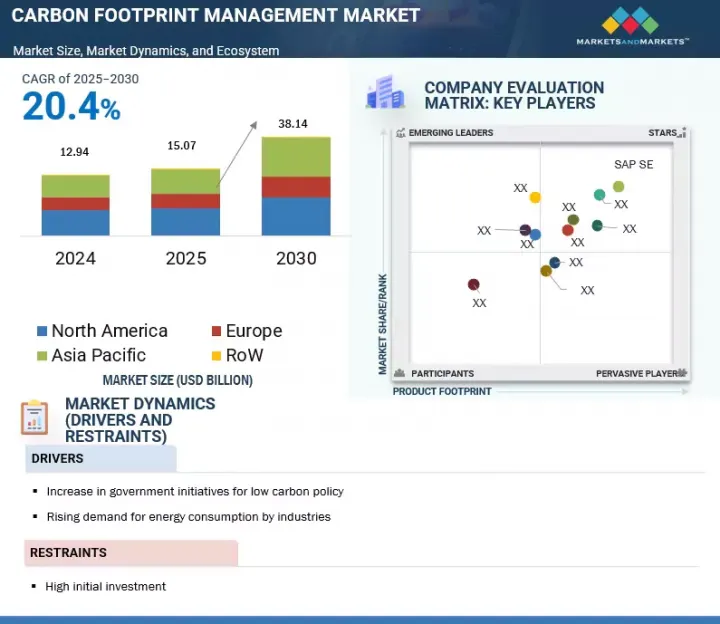The height and width of the screenshot is (624, 720).
Task: Click the Emerging Leaders quadrant icon
Action: 400,133
